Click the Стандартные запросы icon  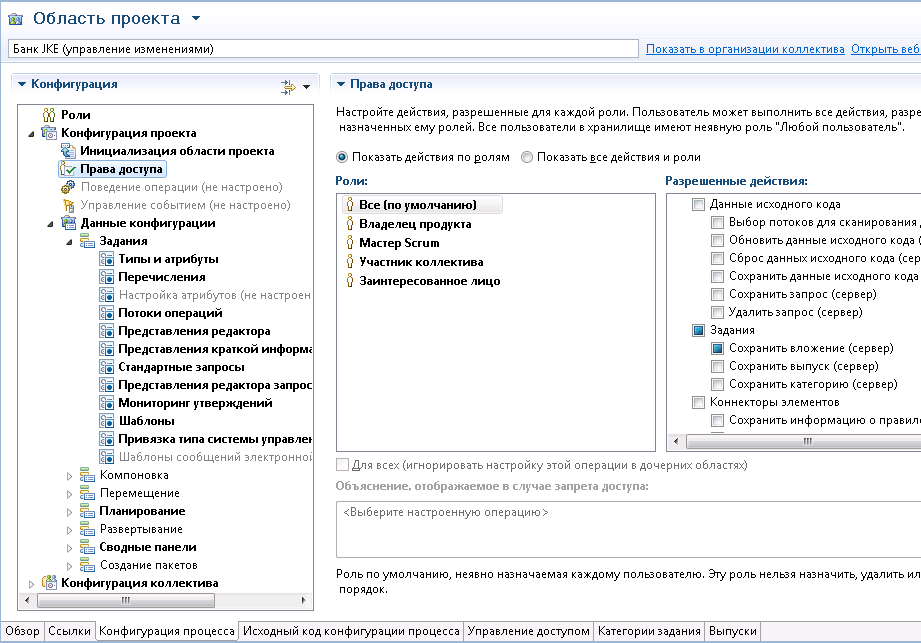(107, 367)
